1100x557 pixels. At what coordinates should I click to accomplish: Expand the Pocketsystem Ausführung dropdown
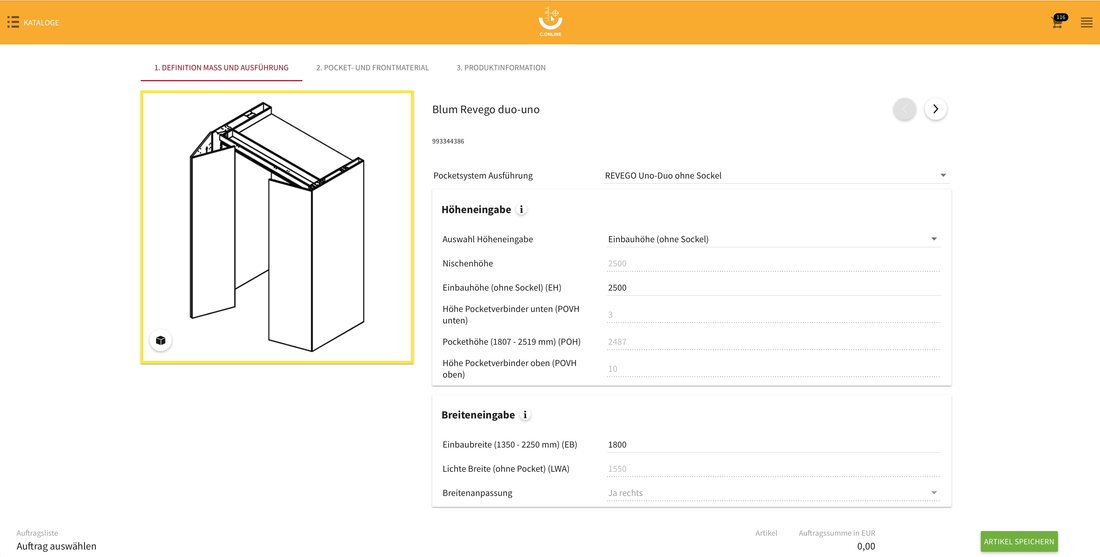pyautogui.click(x=776, y=175)
